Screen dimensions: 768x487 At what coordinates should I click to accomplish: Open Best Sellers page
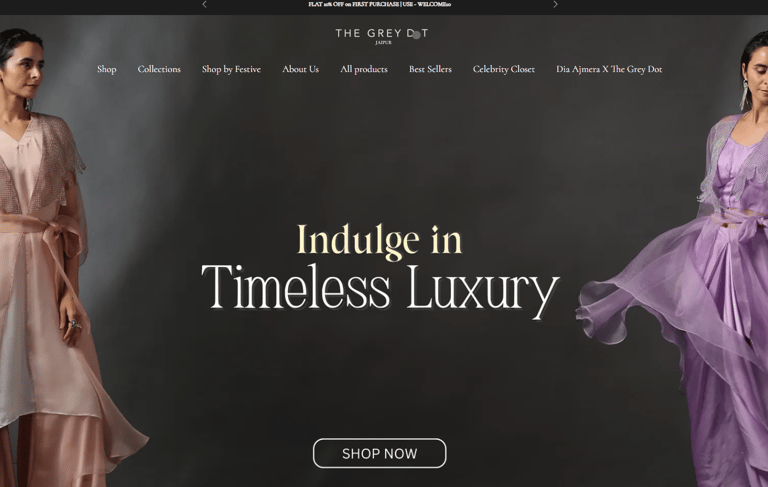[x=430, y=69]
